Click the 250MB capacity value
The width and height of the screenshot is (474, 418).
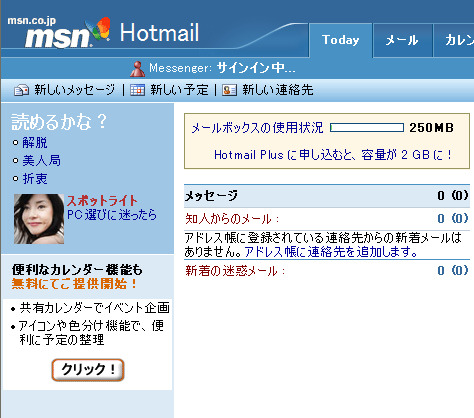(432, 128)
